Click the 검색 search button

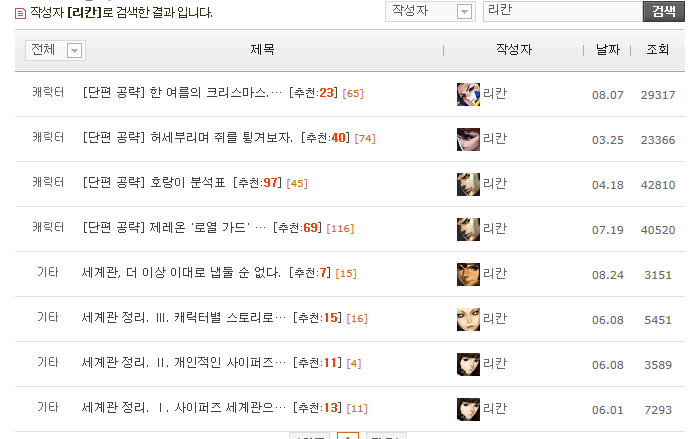(x=664, y=11)
